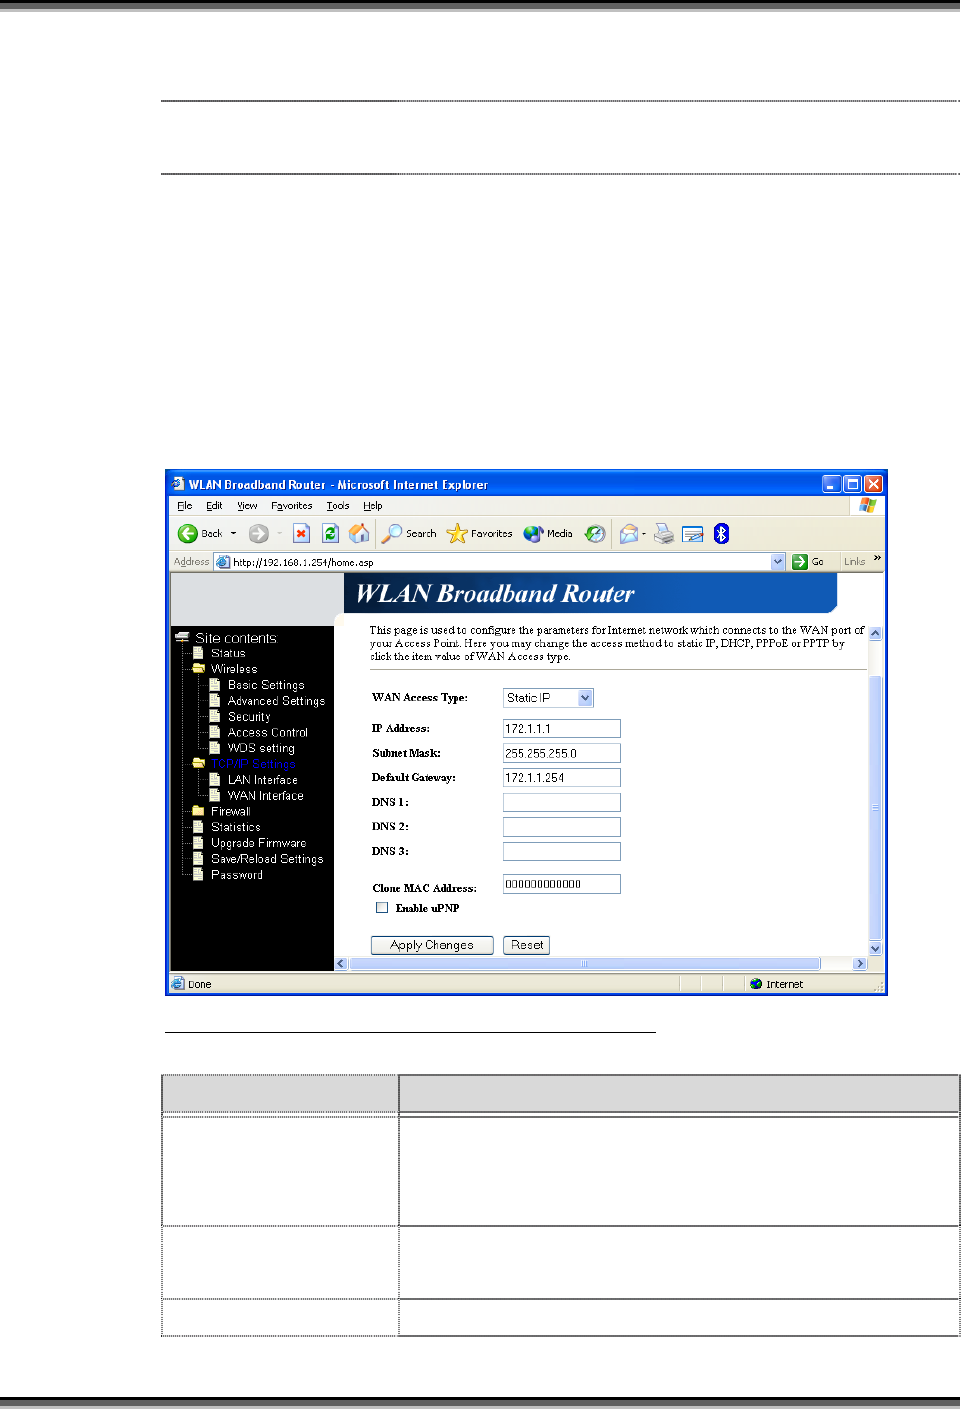Expand the Links toolbar chevron
961x1409 pixels.
pyautogui.click(x=877, y=558)
